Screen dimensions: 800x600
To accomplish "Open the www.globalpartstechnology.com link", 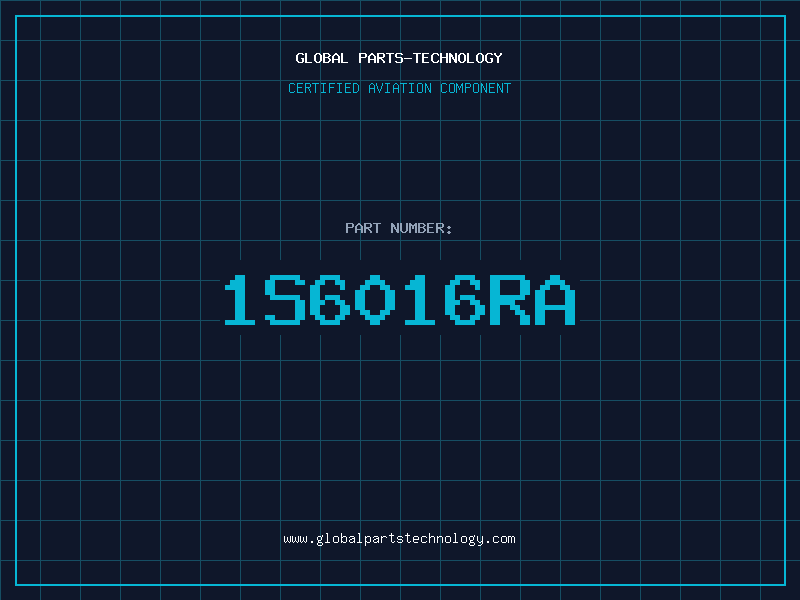I will (x=399, y=539).
